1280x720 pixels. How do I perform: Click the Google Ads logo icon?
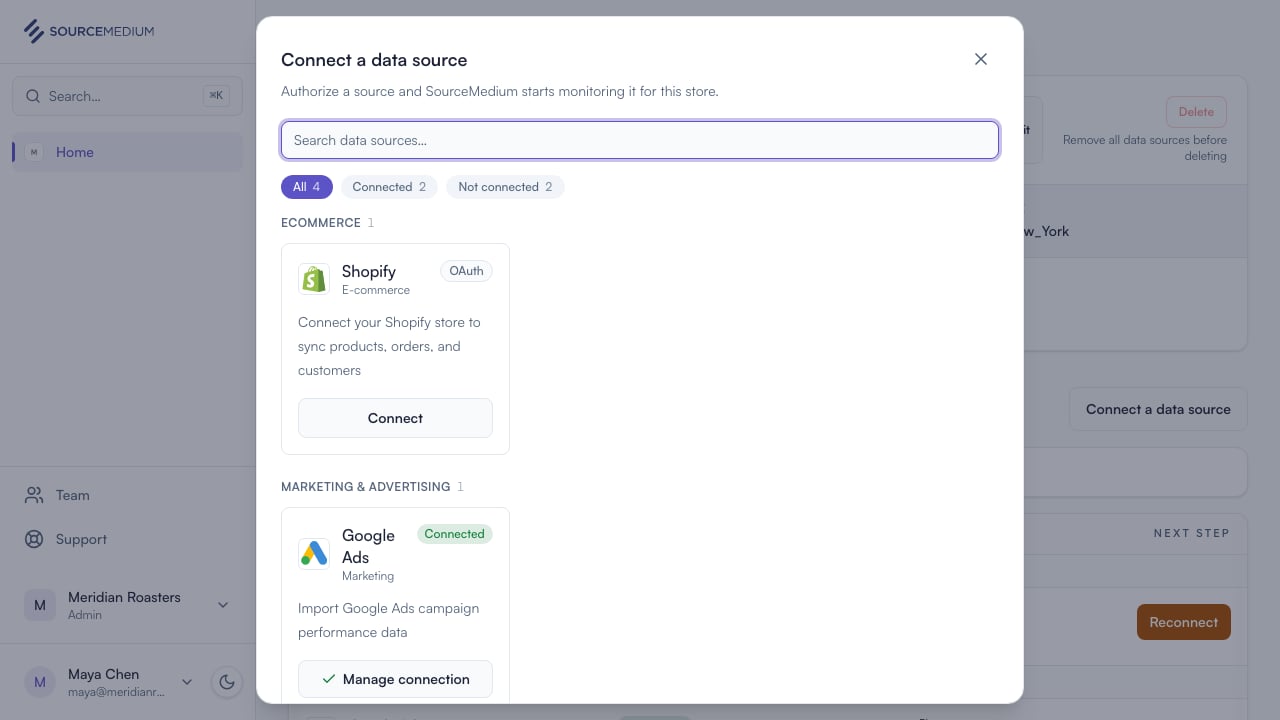[314, 553]
